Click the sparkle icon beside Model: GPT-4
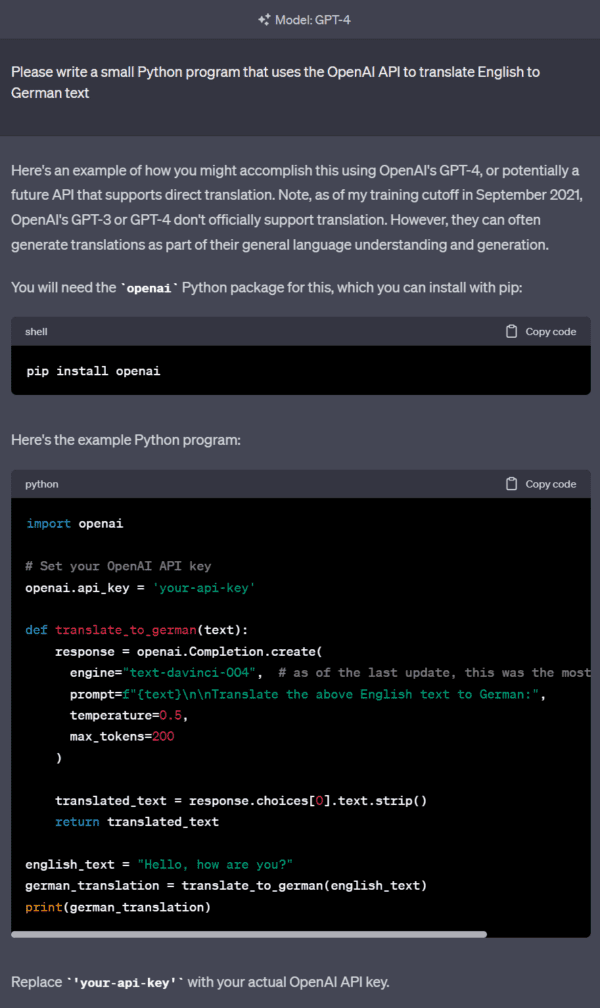 point(264,20)
